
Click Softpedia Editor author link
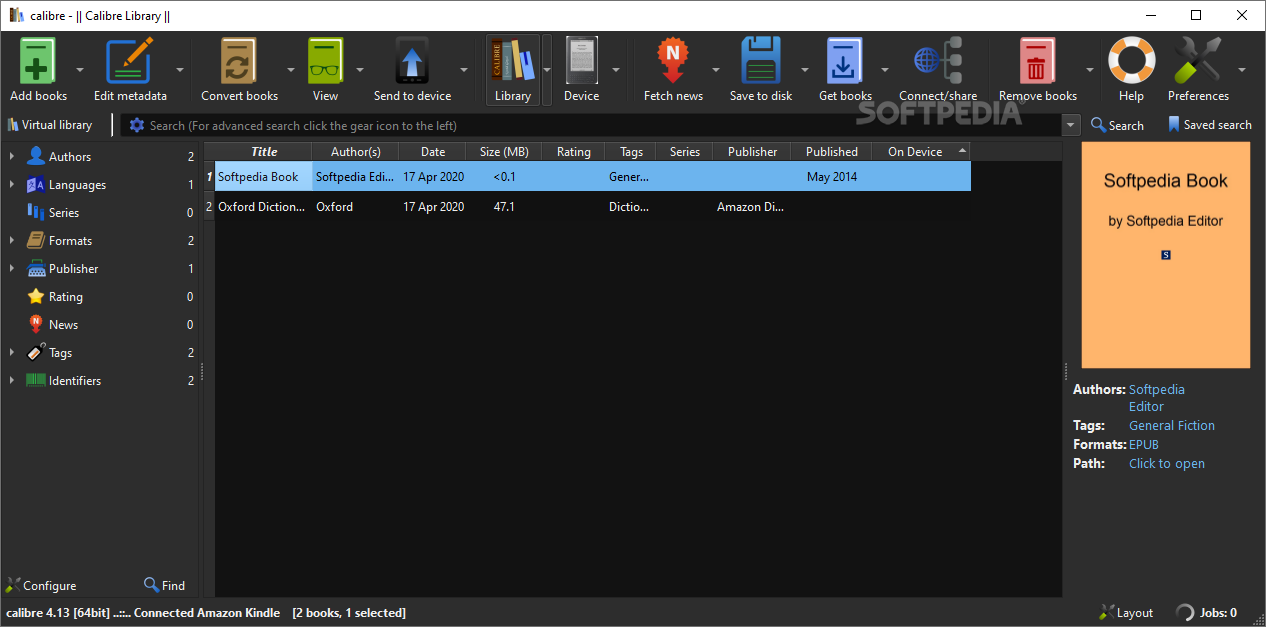(1157, 398)
